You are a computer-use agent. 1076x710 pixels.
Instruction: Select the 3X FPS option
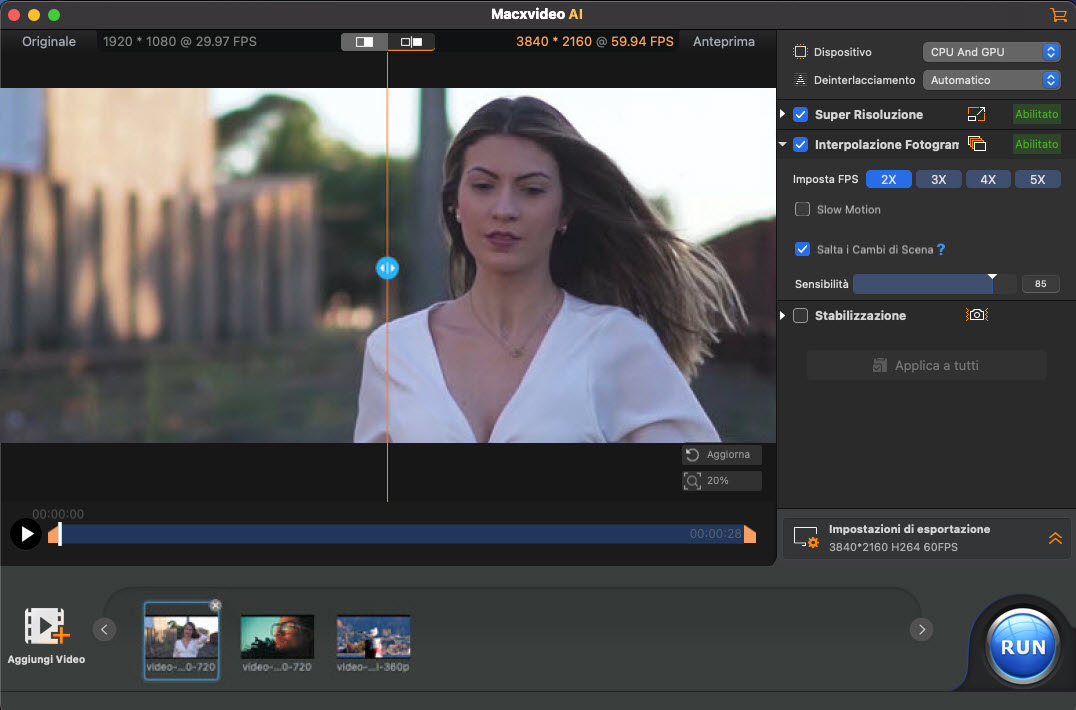[x=938, y=180]
